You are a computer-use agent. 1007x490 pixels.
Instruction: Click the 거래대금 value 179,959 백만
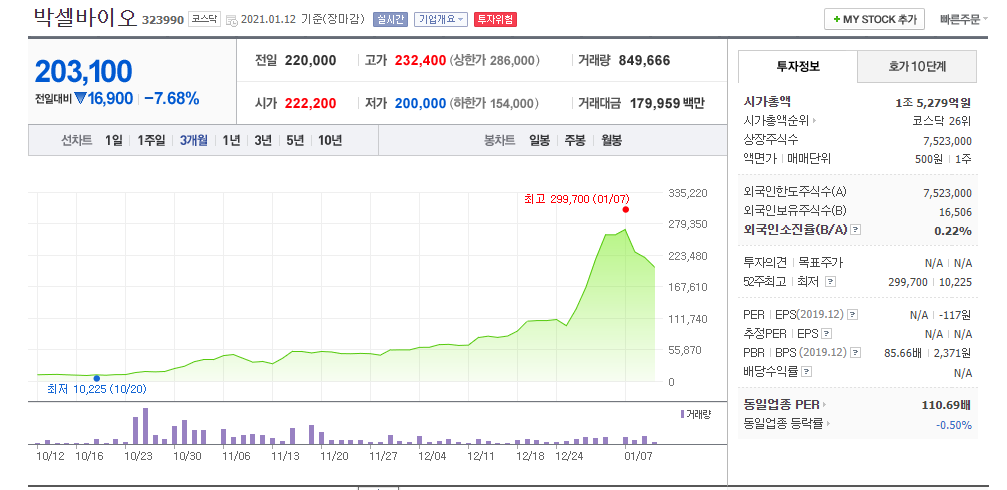click(667, 103)
